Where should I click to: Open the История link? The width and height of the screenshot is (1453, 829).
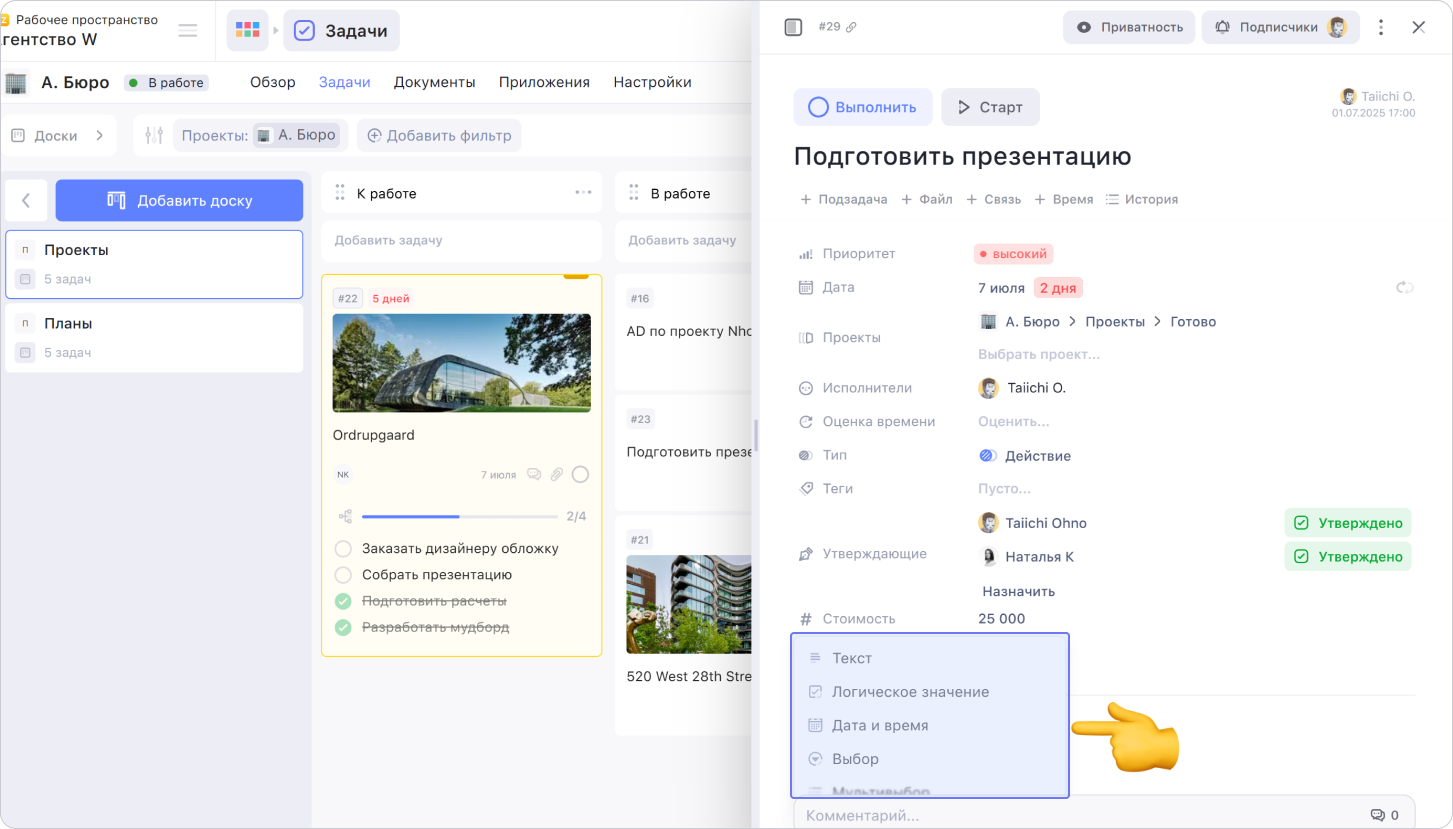[1141, 199]
